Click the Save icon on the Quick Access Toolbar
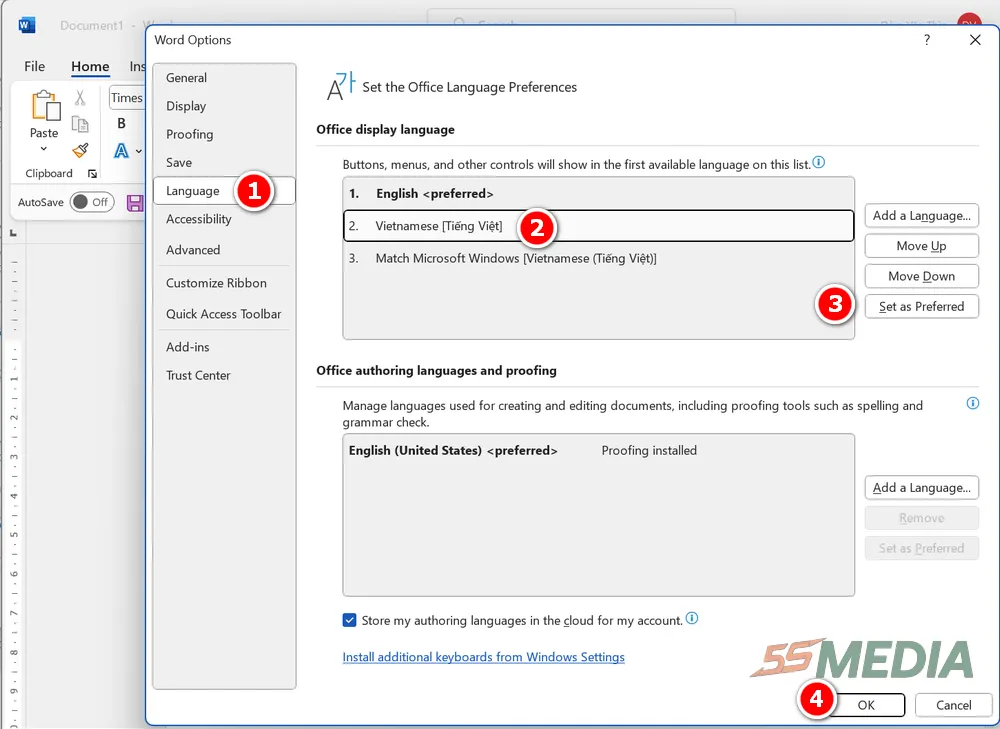 (134, 203)
